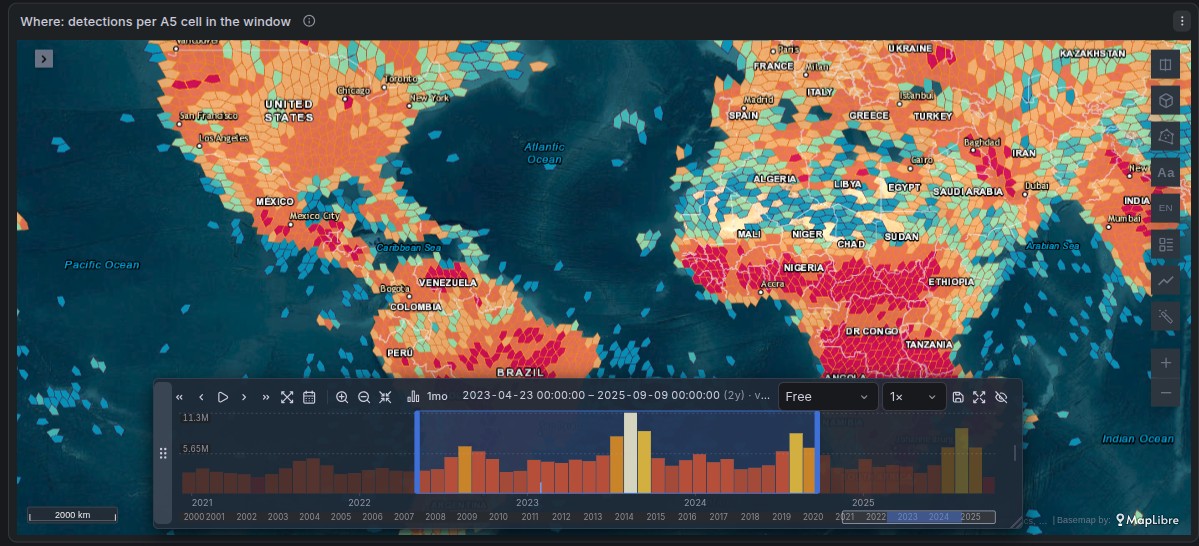The width and height of the screenshot is (1199, 546).
Task: Click the 2025 segment of the overview minimap
Action: (x=970, y=517)
